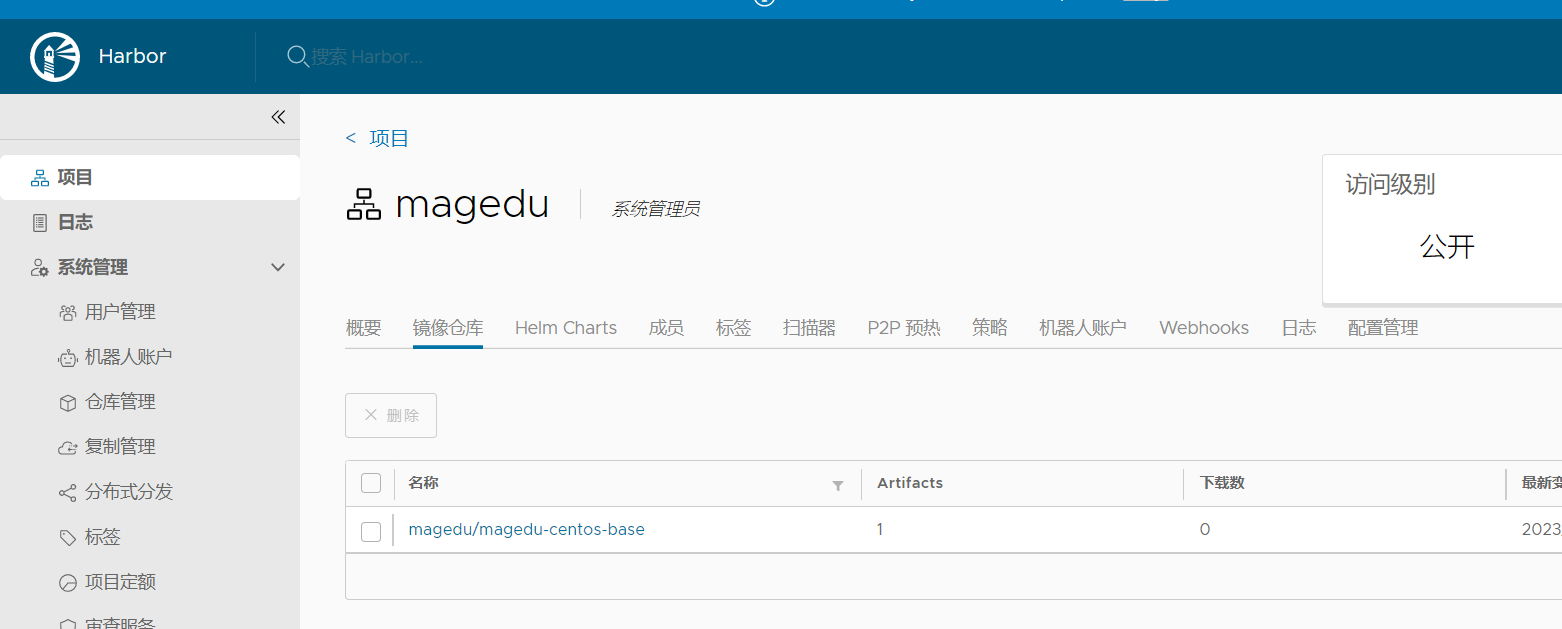Switch to the 配置管理 tab
This screenshot has height=629, width=1562.
(1383, 328)
